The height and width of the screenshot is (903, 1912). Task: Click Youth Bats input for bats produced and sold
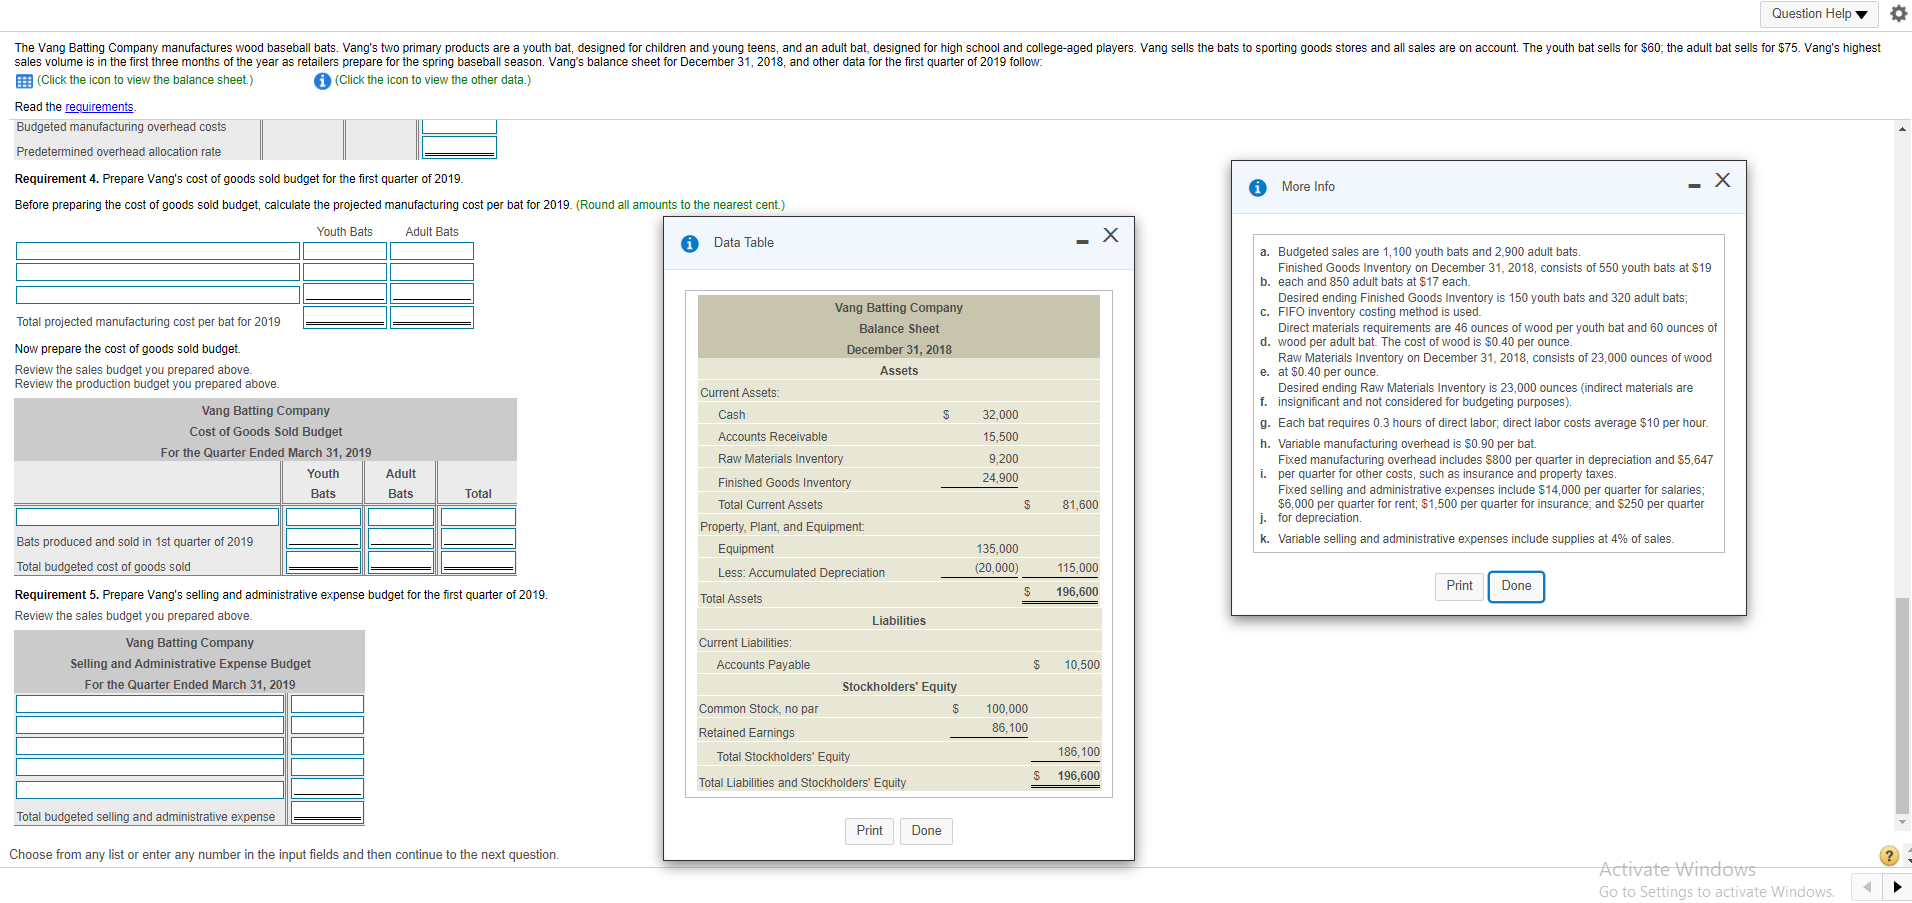click(324, 538)
